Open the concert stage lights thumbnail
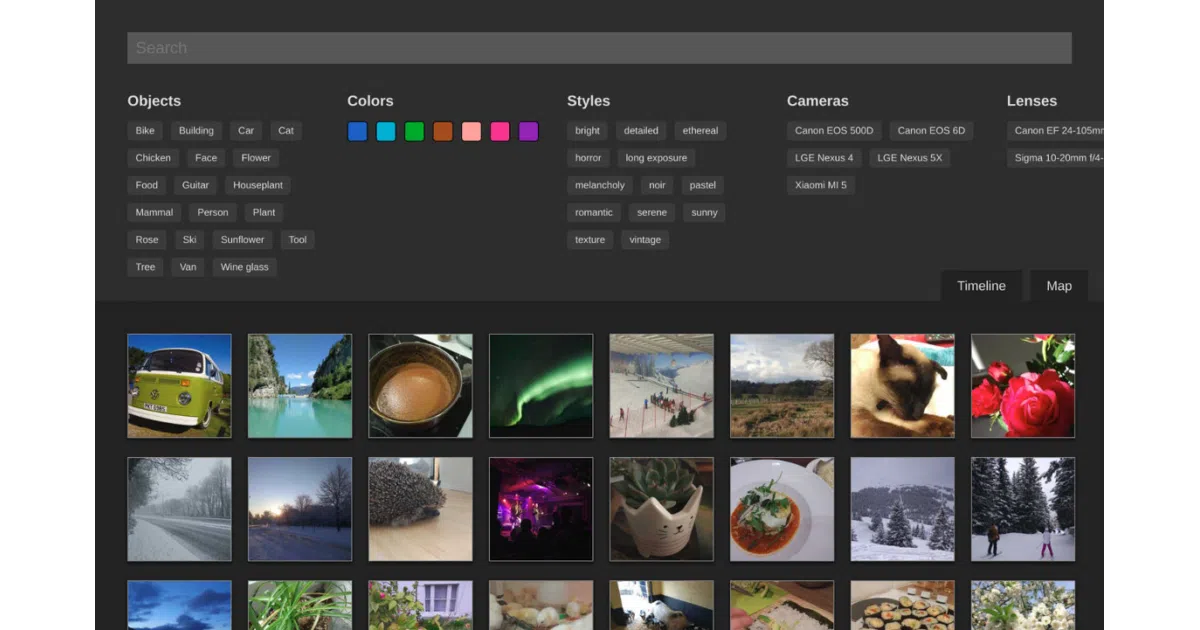 coord(541,509)
